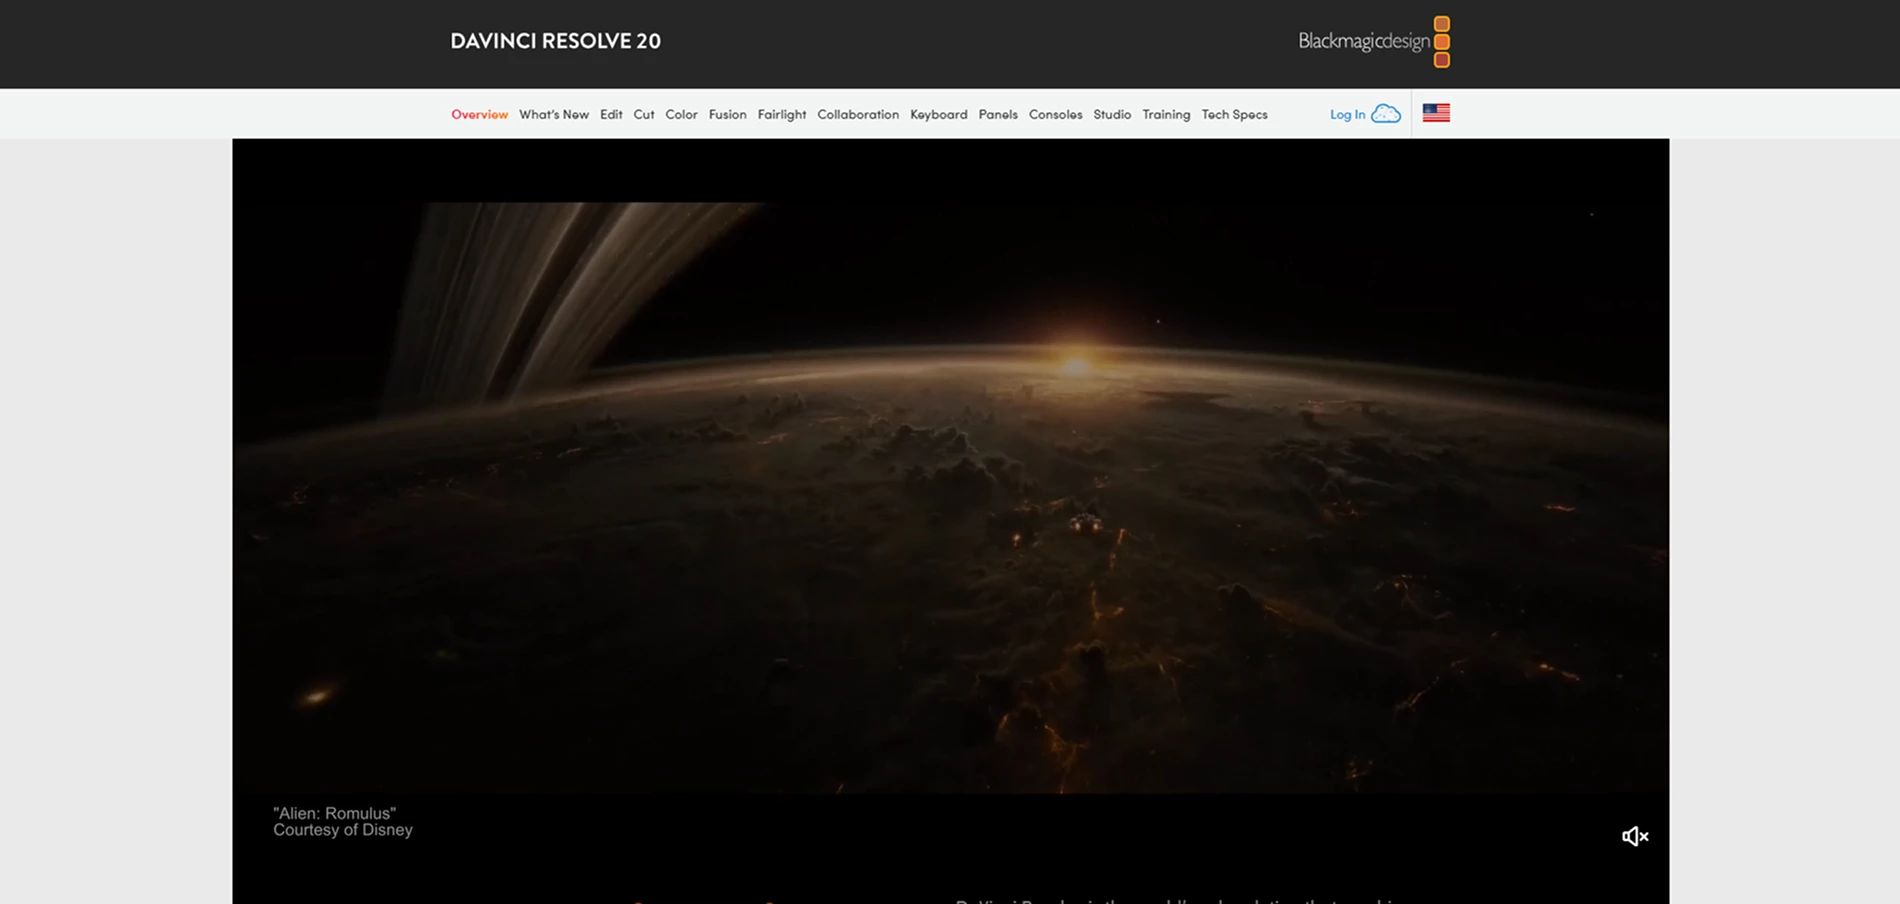Viewport: 1900px width, 904px height.
Task: Open the DaVinci Resolve Studio page
Action: (1112, 114)
